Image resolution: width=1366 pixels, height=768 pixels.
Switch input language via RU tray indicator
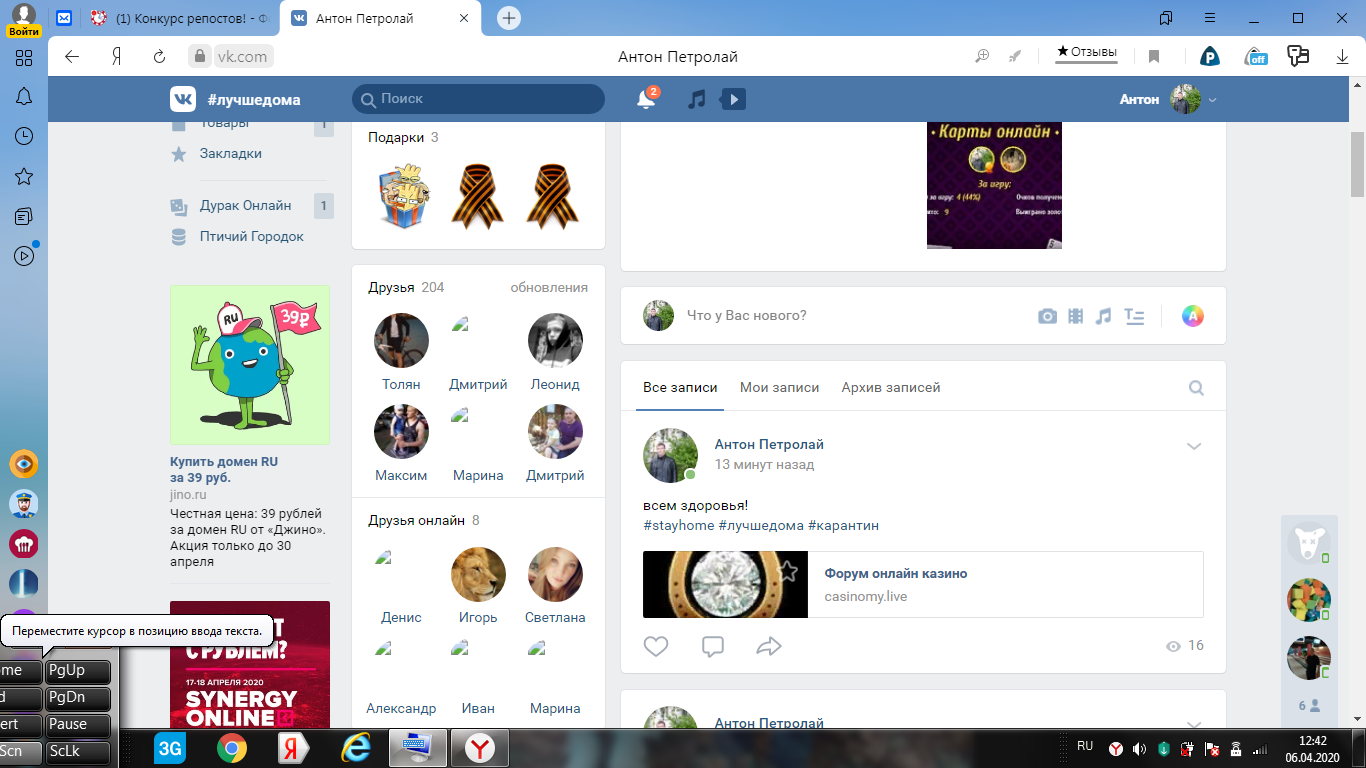[1085, 746]
